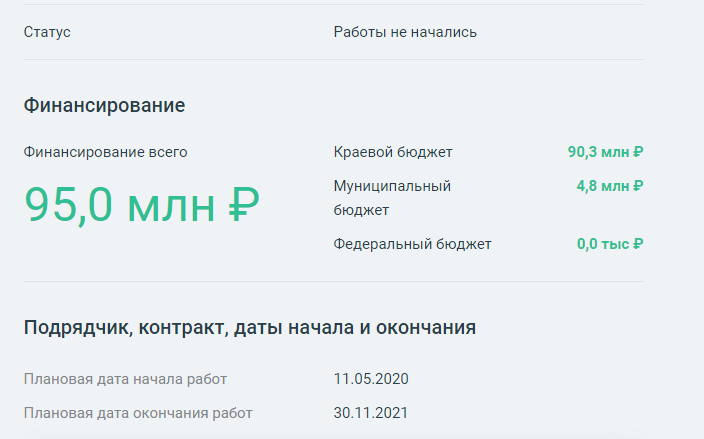Select the 0,0 тыс ₽ federal amount
The height and width of the screenshot is (439, 704).
click(x=609, y=244)
